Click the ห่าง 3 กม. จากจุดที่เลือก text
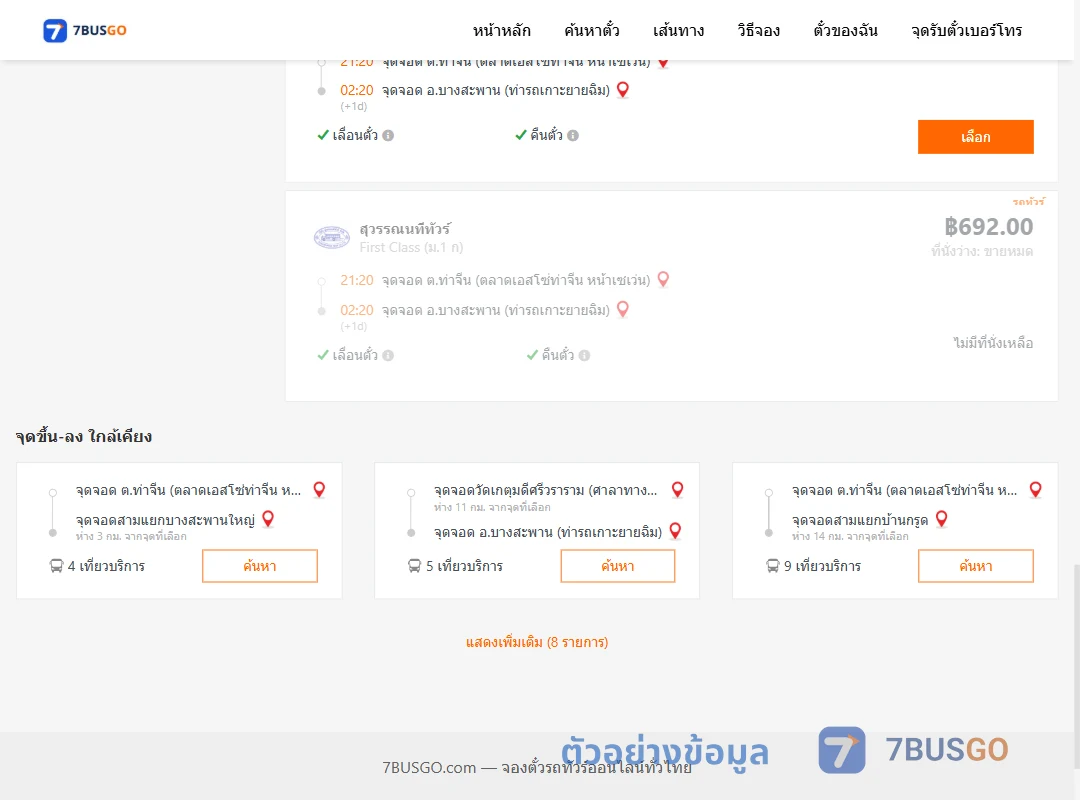This screenshot has width=1080, height=800. 131,537
